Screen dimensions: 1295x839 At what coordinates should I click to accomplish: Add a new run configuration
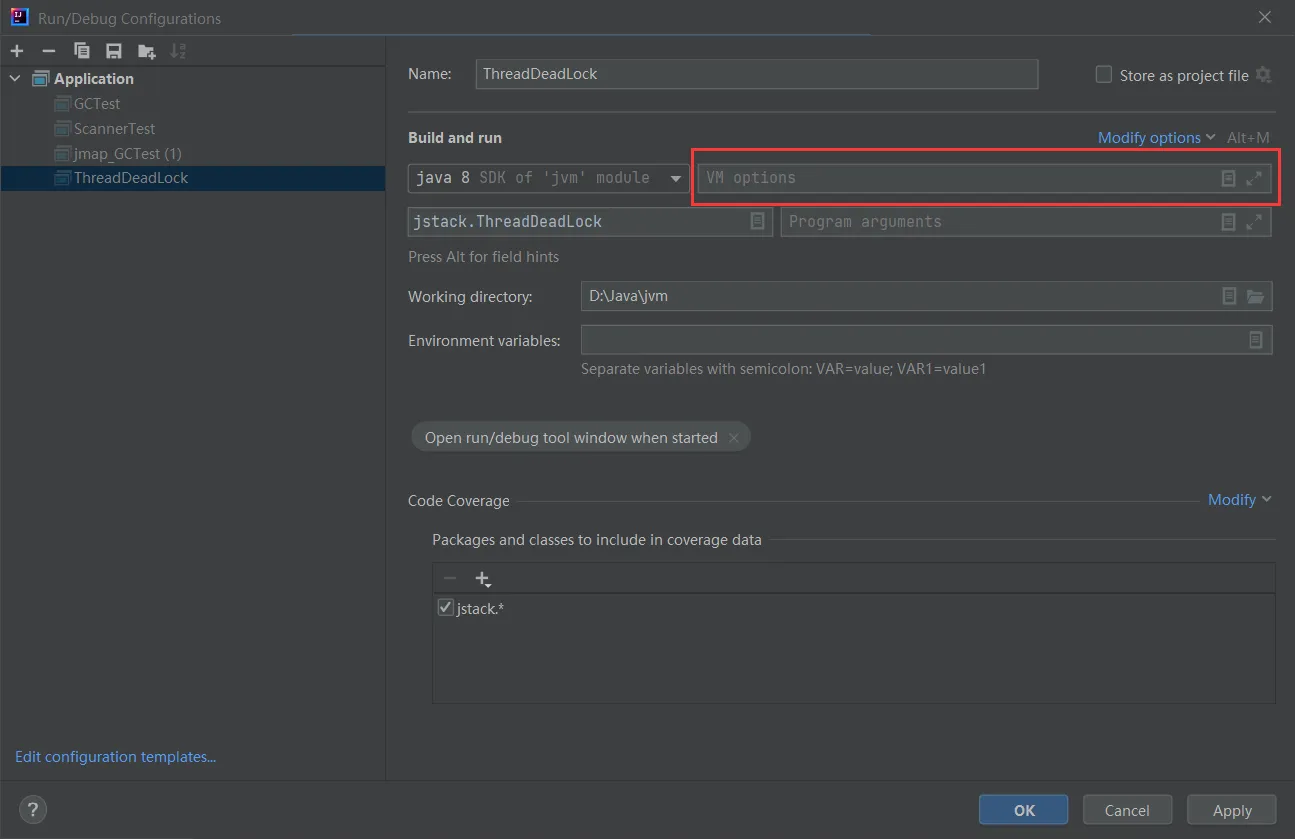coord(17,51)
